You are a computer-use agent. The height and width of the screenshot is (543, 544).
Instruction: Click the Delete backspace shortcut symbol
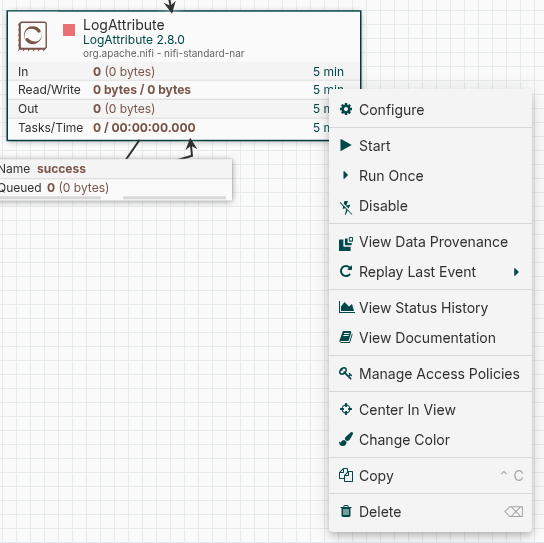514,511
